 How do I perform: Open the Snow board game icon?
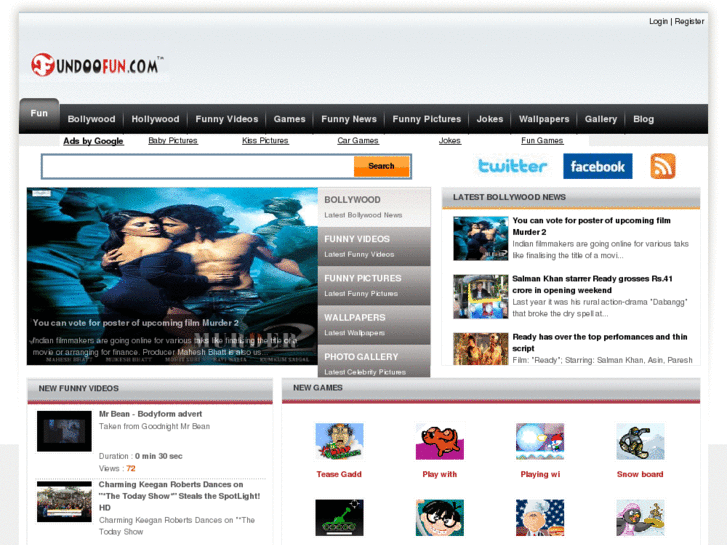(x=640, y=441)
